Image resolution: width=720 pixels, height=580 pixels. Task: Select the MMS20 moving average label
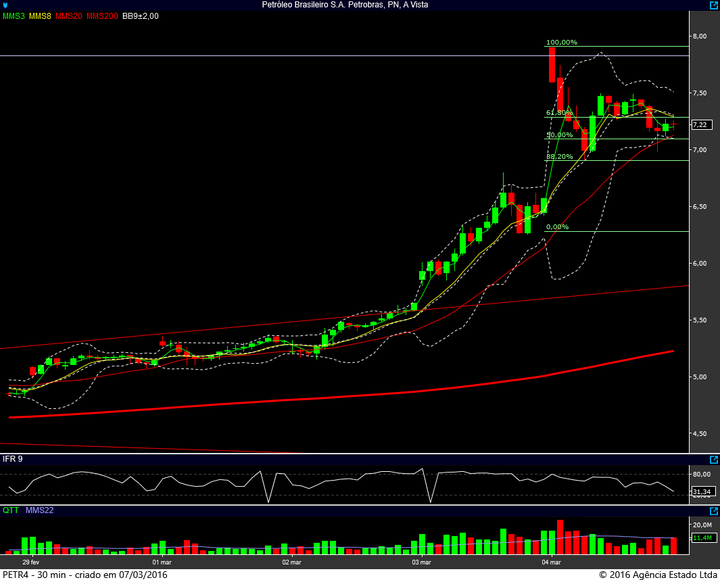(x=67, y=17)
